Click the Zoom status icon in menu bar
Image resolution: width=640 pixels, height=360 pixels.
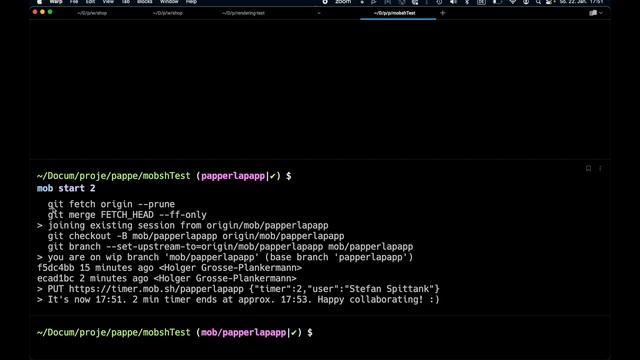(x=343, y=2)
